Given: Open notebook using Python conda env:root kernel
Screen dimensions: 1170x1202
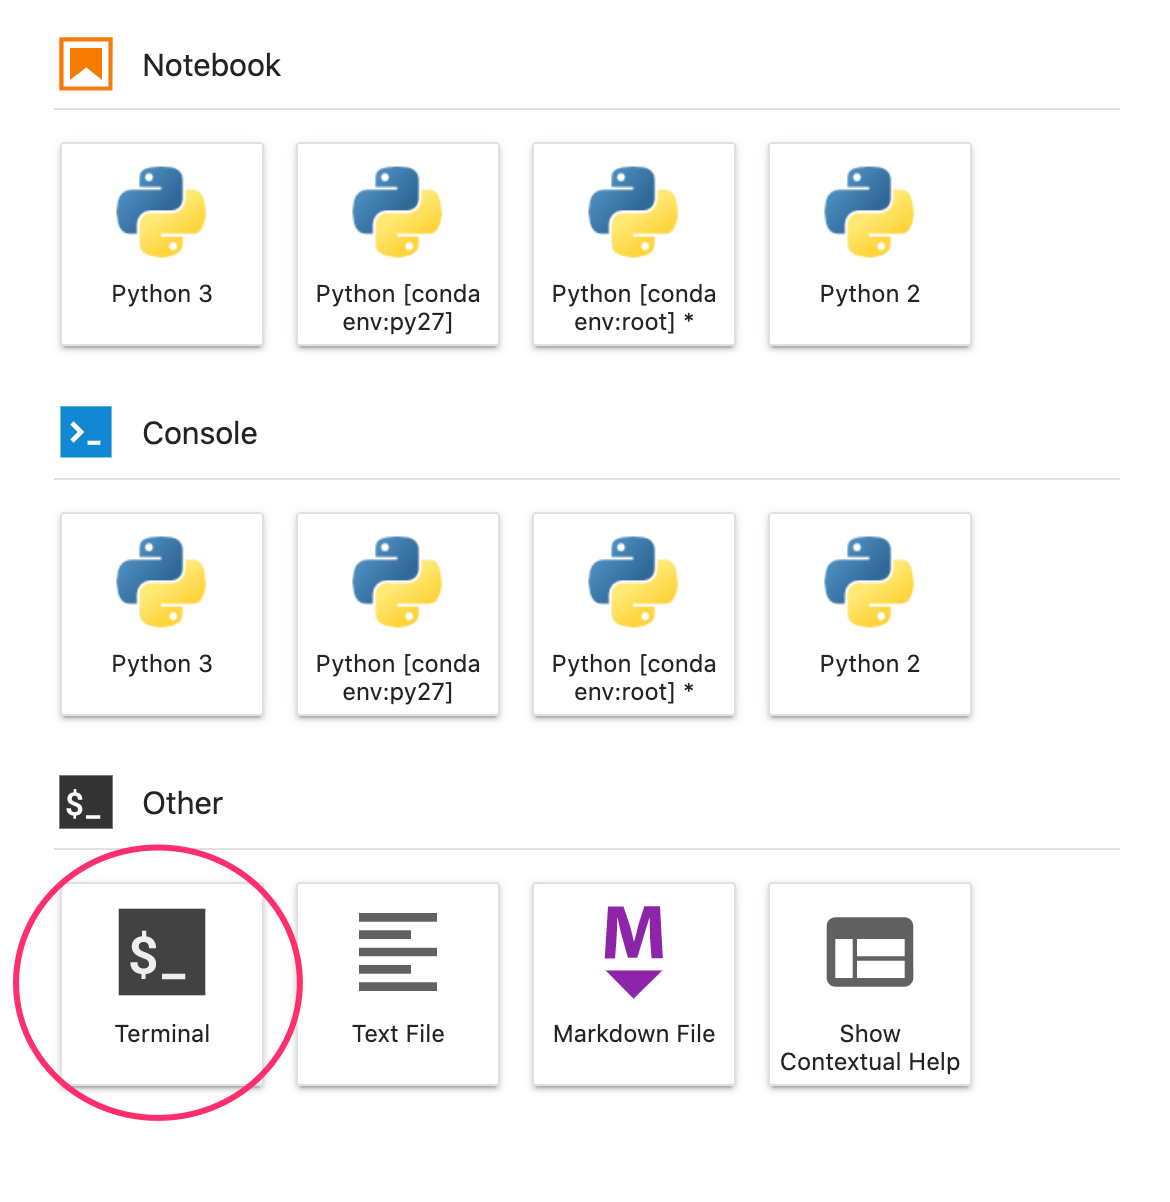Looking at the screenshot, I should [634, 244].
